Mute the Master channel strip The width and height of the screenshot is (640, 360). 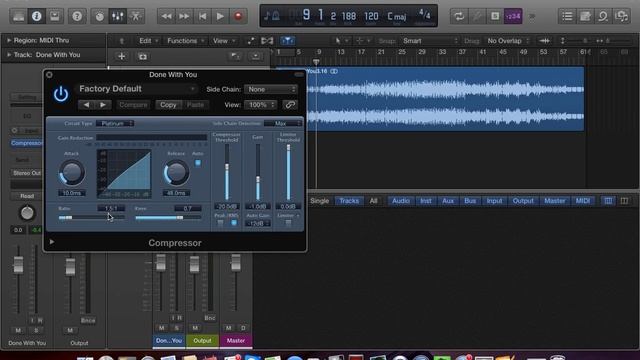[x=229, y=328]
